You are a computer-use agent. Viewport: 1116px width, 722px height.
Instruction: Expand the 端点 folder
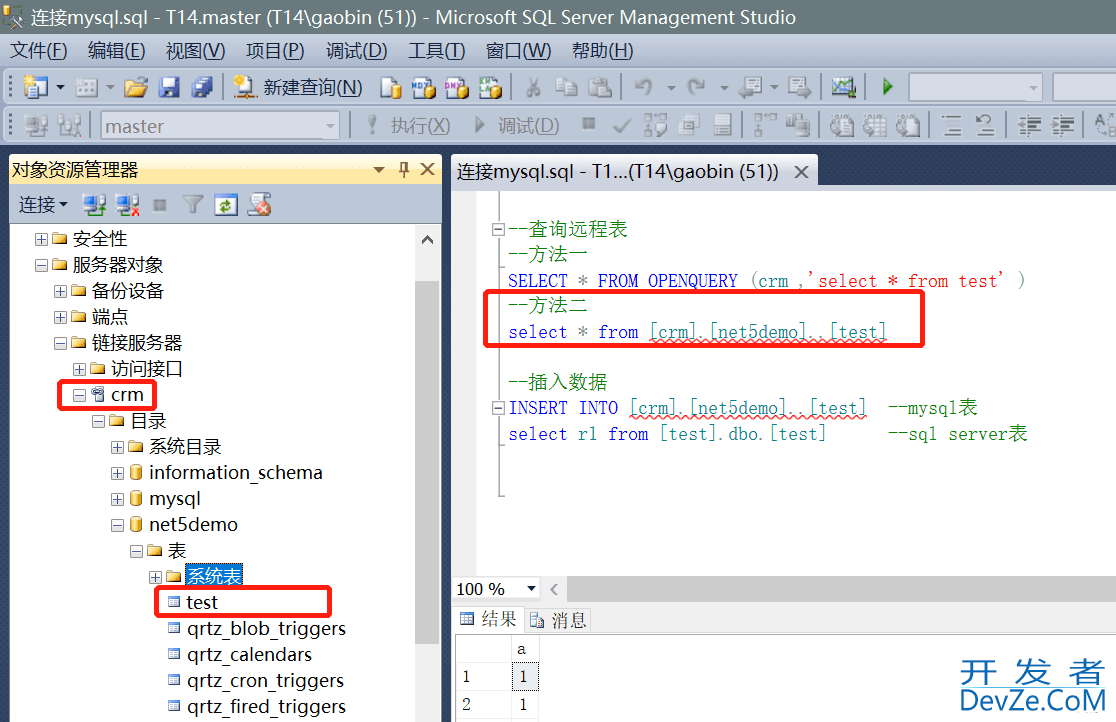point(60,318)
